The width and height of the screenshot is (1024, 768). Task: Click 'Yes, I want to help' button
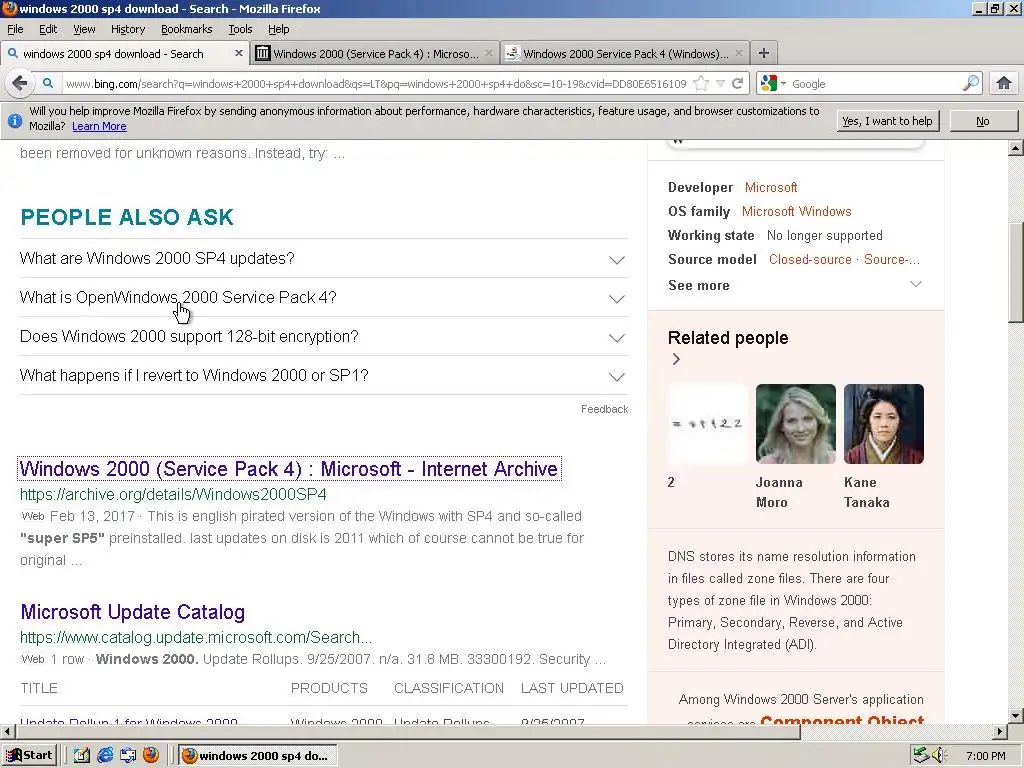click(x=888, y=121)
